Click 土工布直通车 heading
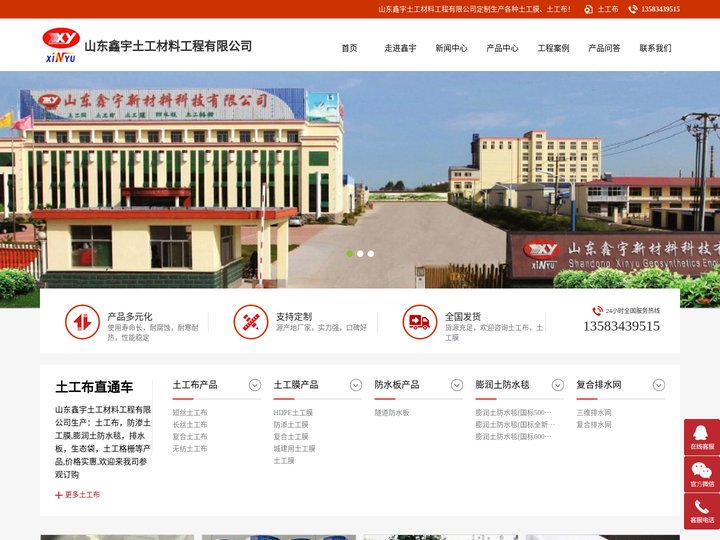Viewport: 720px width, 540px height. coord(94,387)
